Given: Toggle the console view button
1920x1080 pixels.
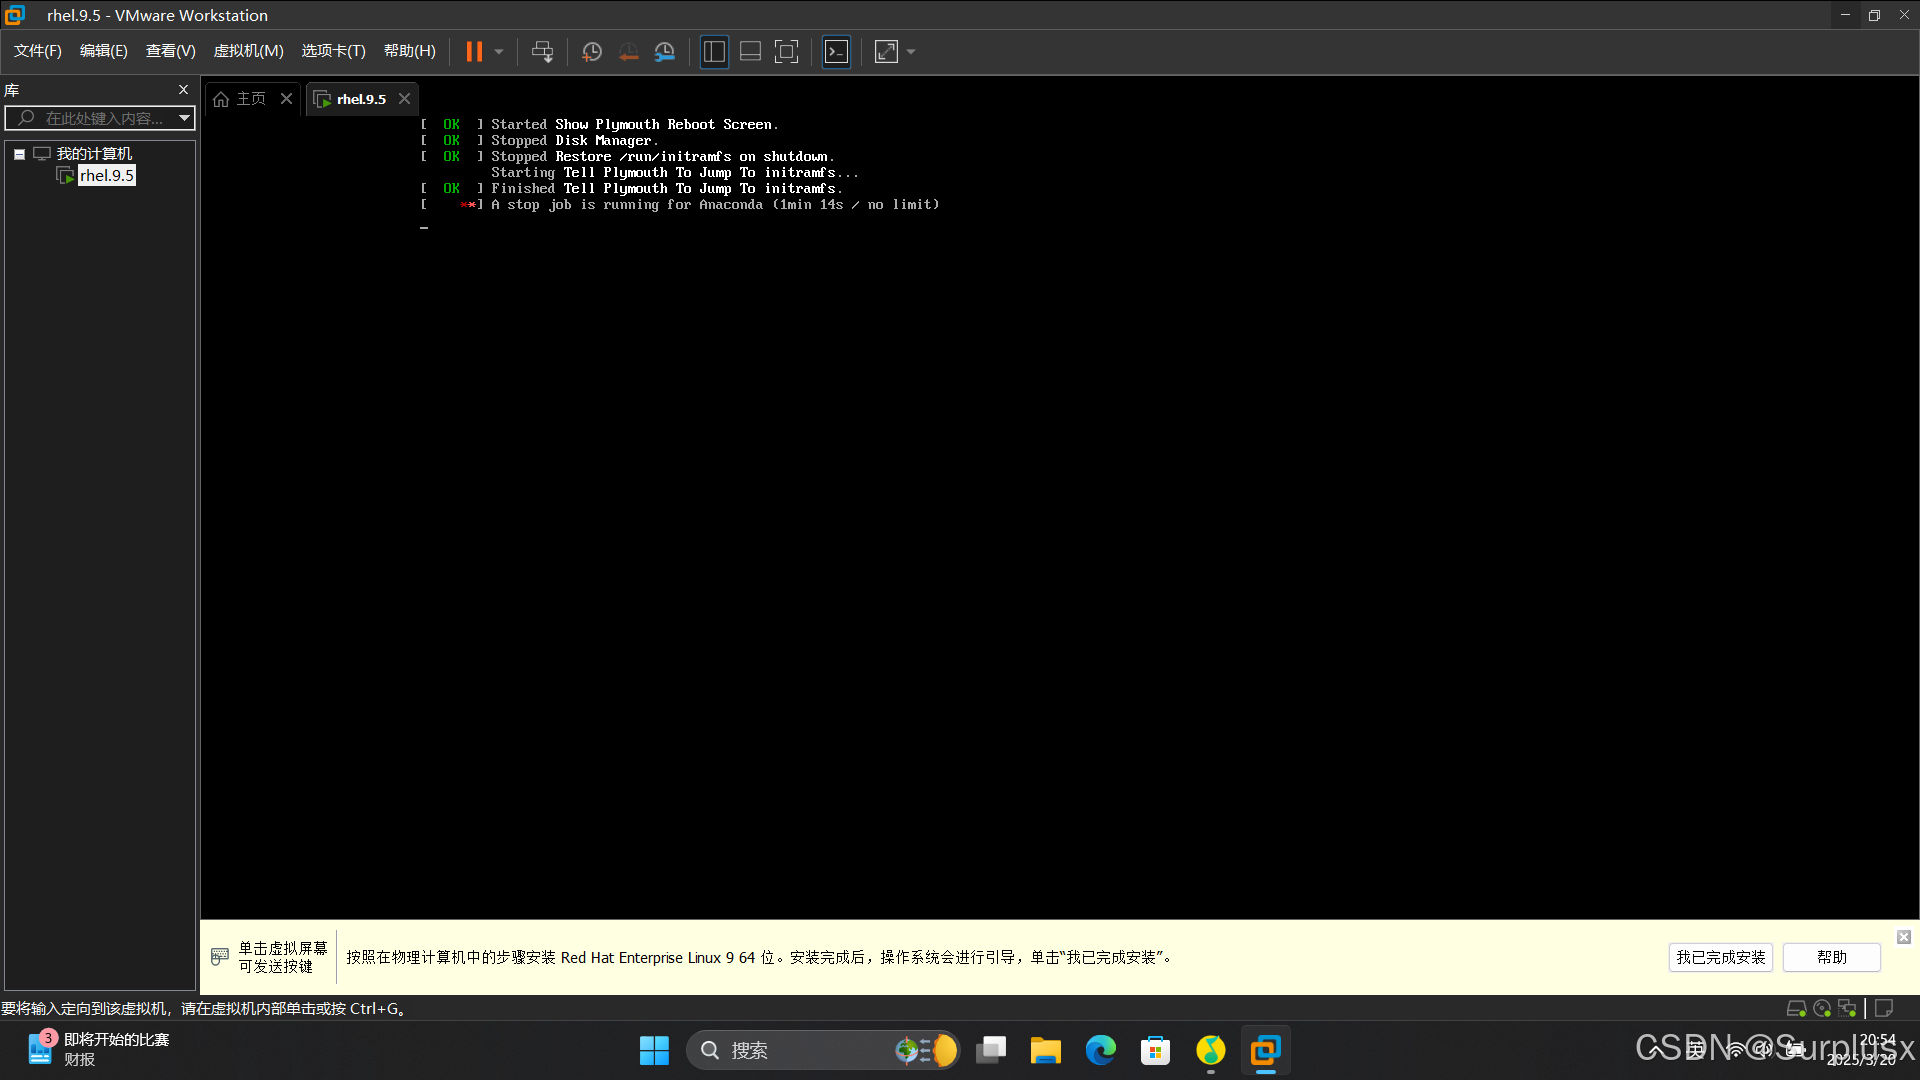Looking at the screenshot, I should 836,52.
